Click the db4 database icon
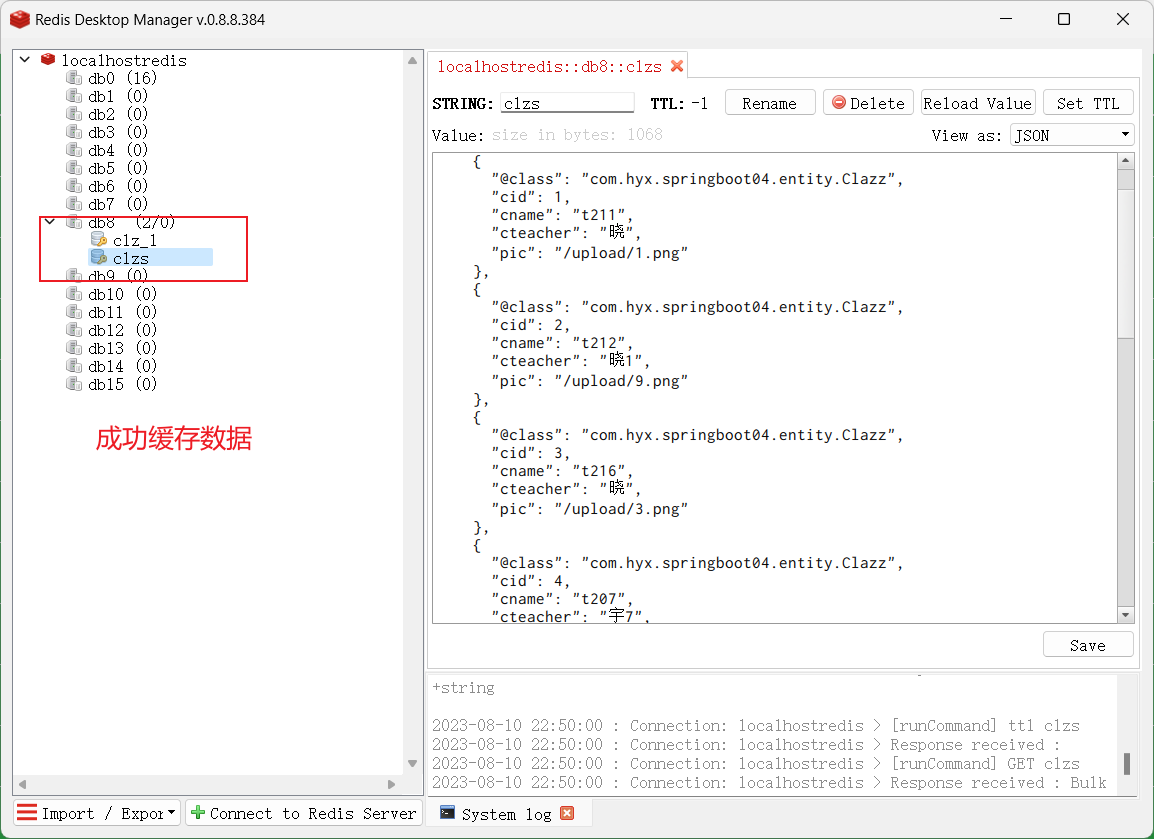This screenshot has width=1154, height=839. point(74,150)
